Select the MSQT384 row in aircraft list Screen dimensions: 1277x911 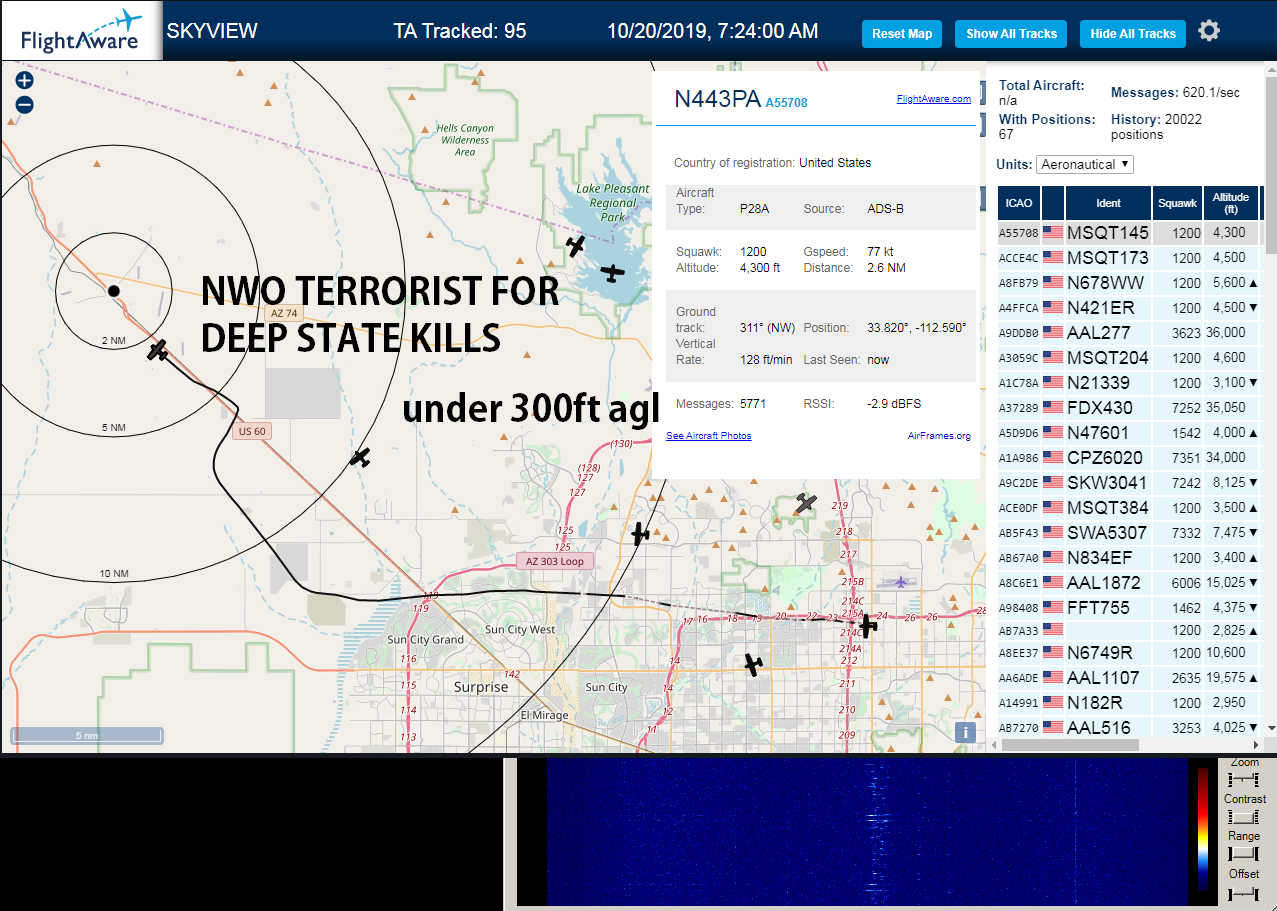pyautogui.click(x=1130, y=508)
